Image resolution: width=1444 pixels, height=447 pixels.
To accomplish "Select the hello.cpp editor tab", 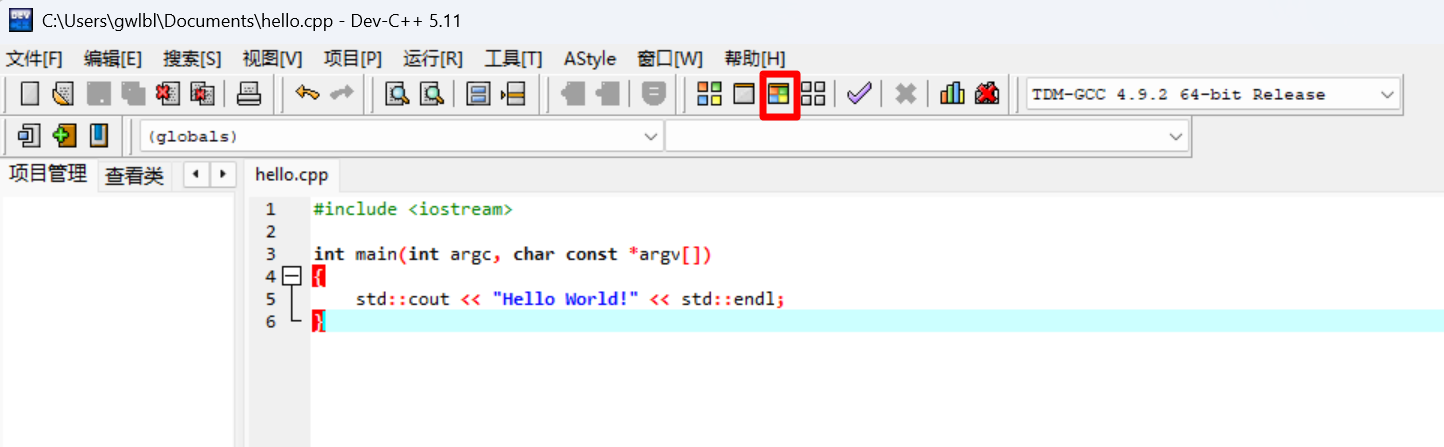I will point(292,175).
